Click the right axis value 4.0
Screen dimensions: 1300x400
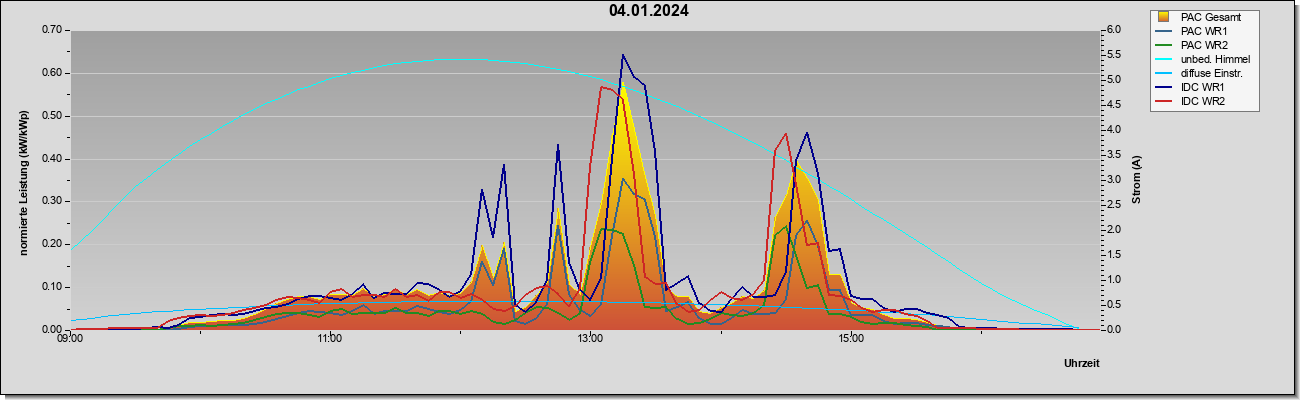(x=1116, y=130)
